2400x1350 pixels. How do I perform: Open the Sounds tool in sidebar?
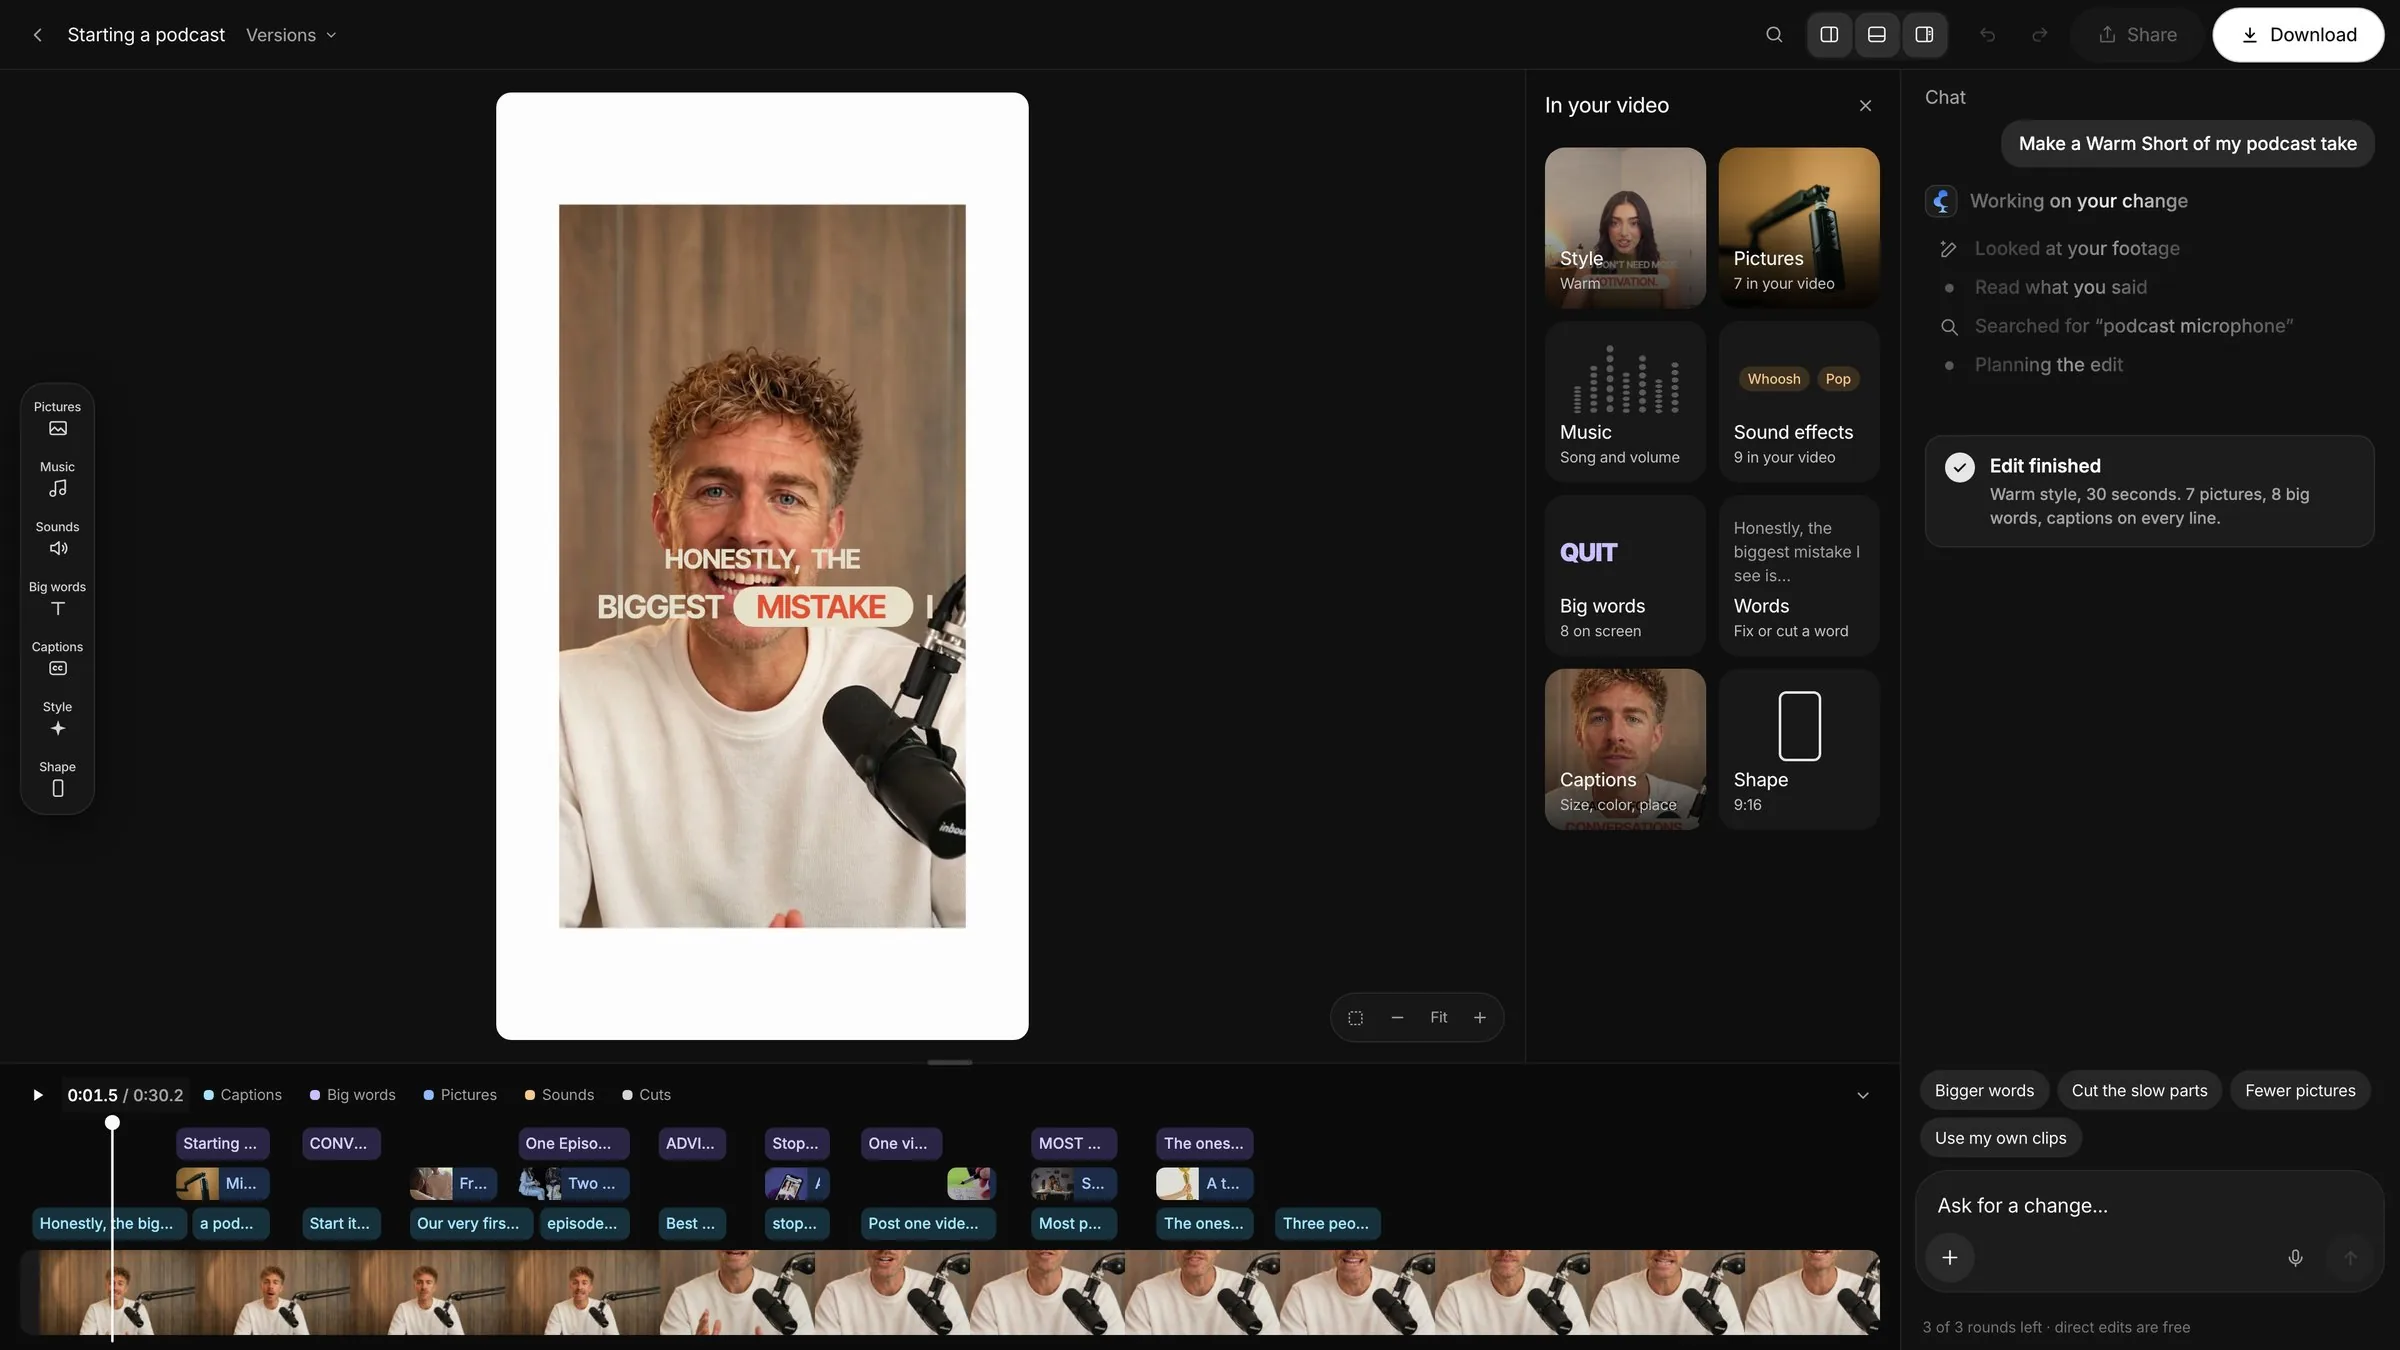(x=57, y=538)
